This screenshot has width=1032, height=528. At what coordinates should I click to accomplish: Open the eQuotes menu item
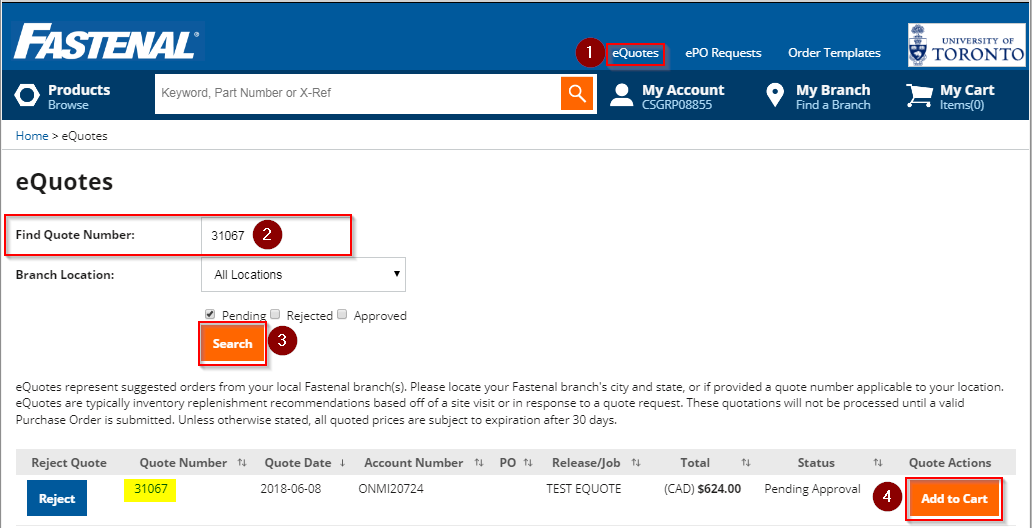(635, 53)
